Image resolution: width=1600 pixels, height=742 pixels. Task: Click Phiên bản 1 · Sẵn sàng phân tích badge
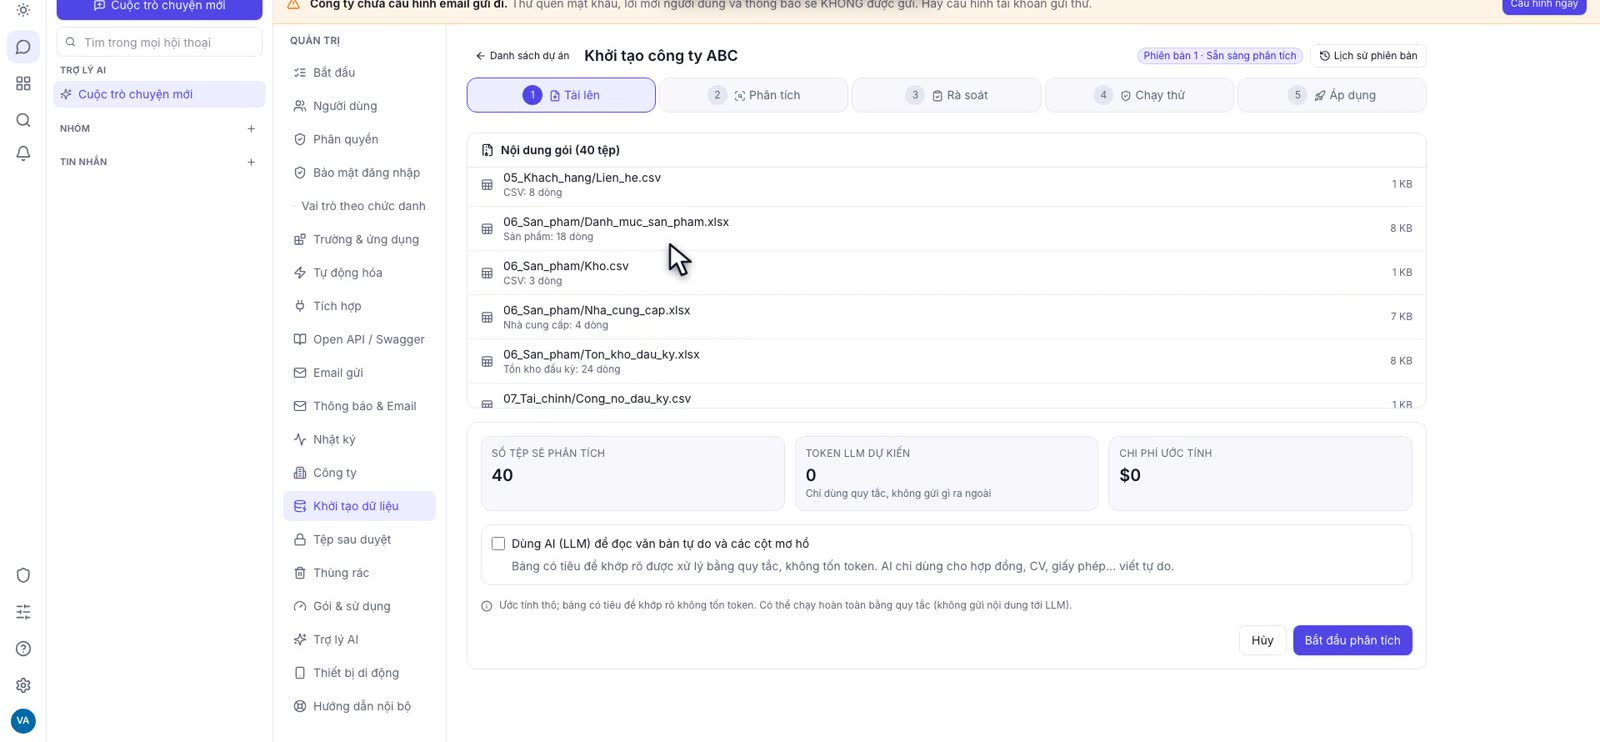tap(1220, 56)
